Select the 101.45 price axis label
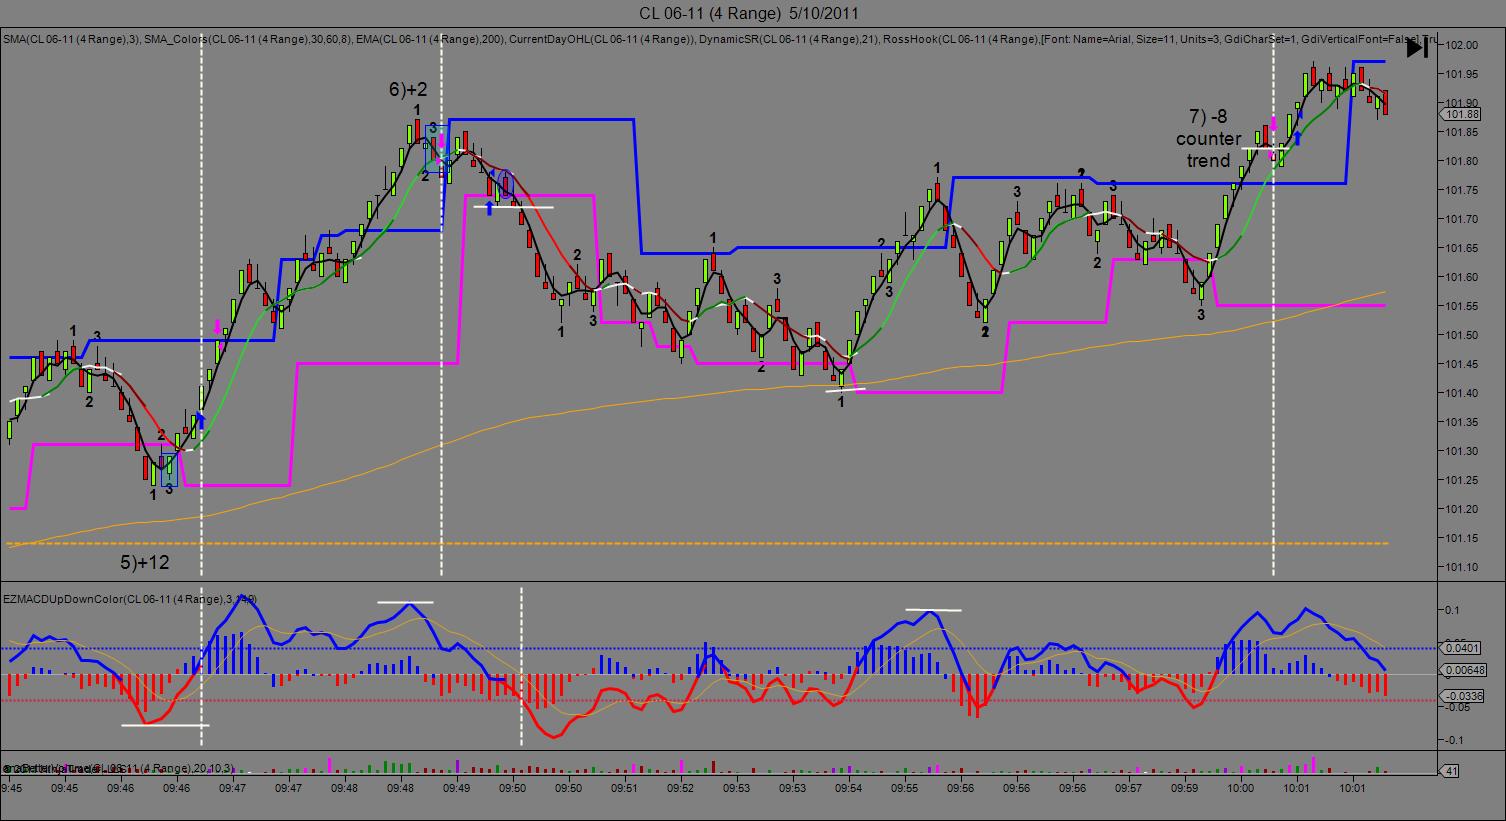This screenshot has height=821, width=1506. pos(1462,364)
